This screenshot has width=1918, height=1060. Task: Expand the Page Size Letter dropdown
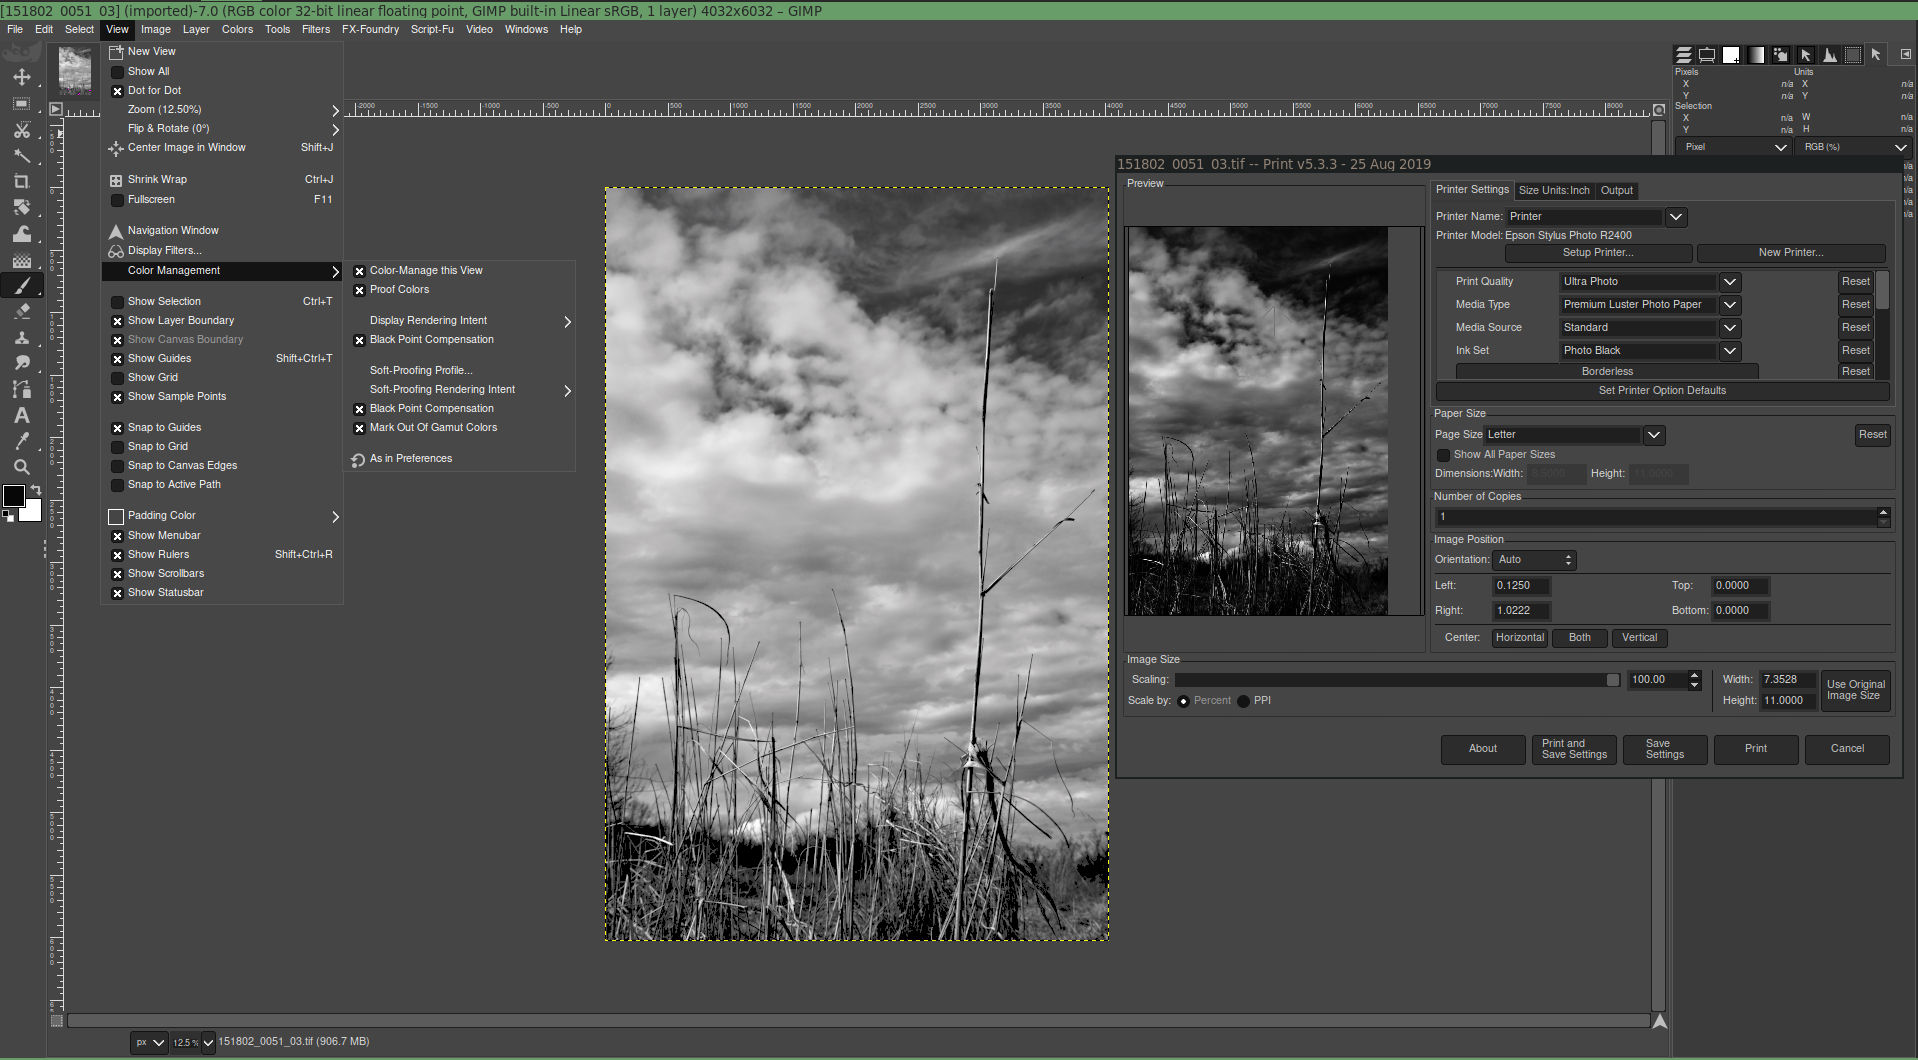point(1654,435)
